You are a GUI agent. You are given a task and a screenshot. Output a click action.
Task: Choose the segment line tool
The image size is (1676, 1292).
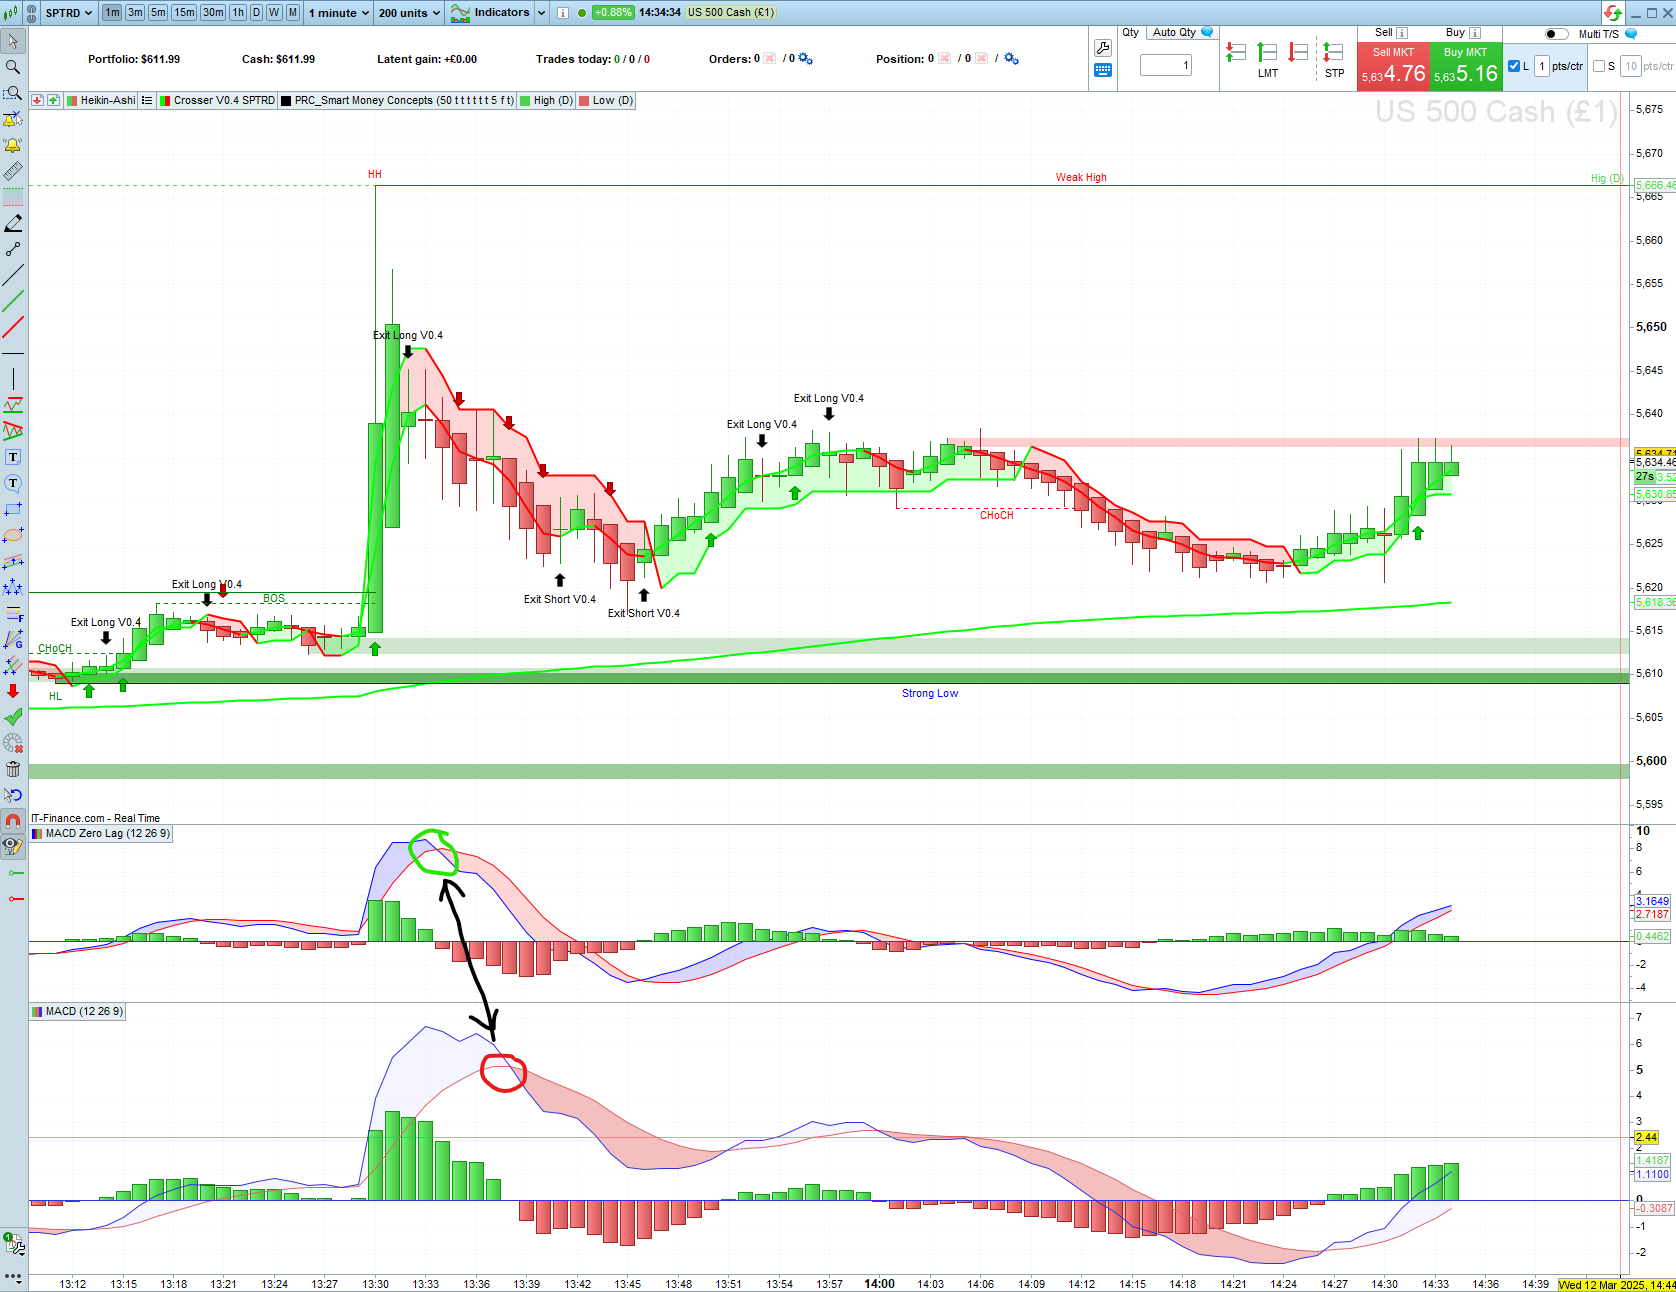[13, 249]
